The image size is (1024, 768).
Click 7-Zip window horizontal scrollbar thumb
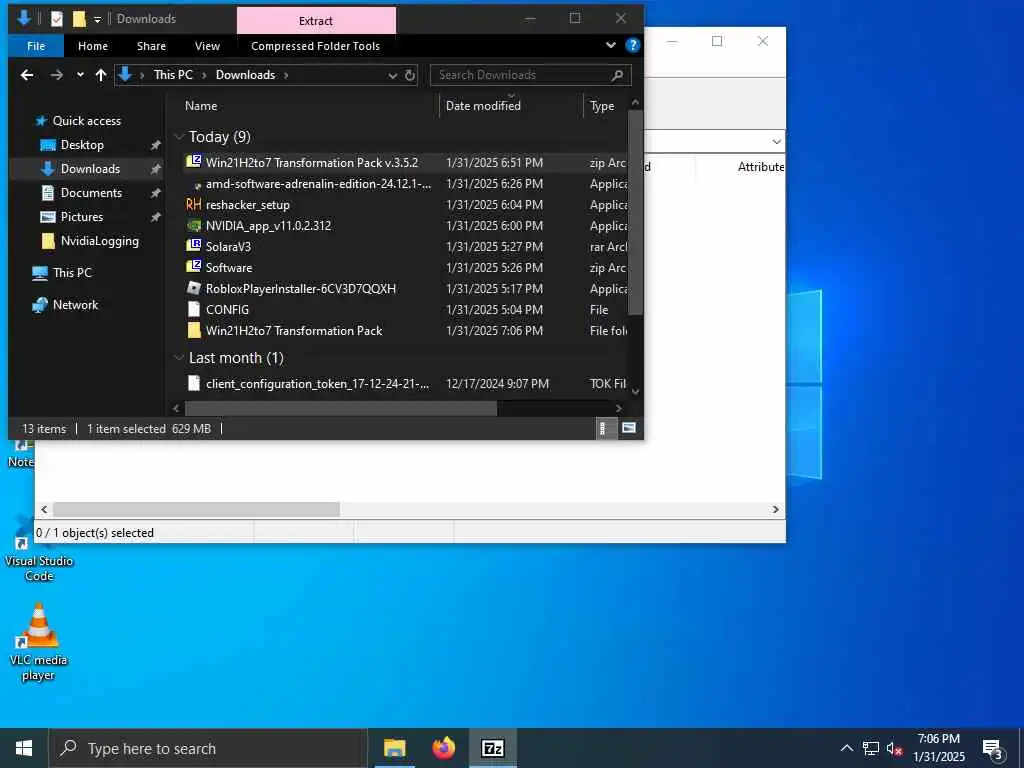196,509
